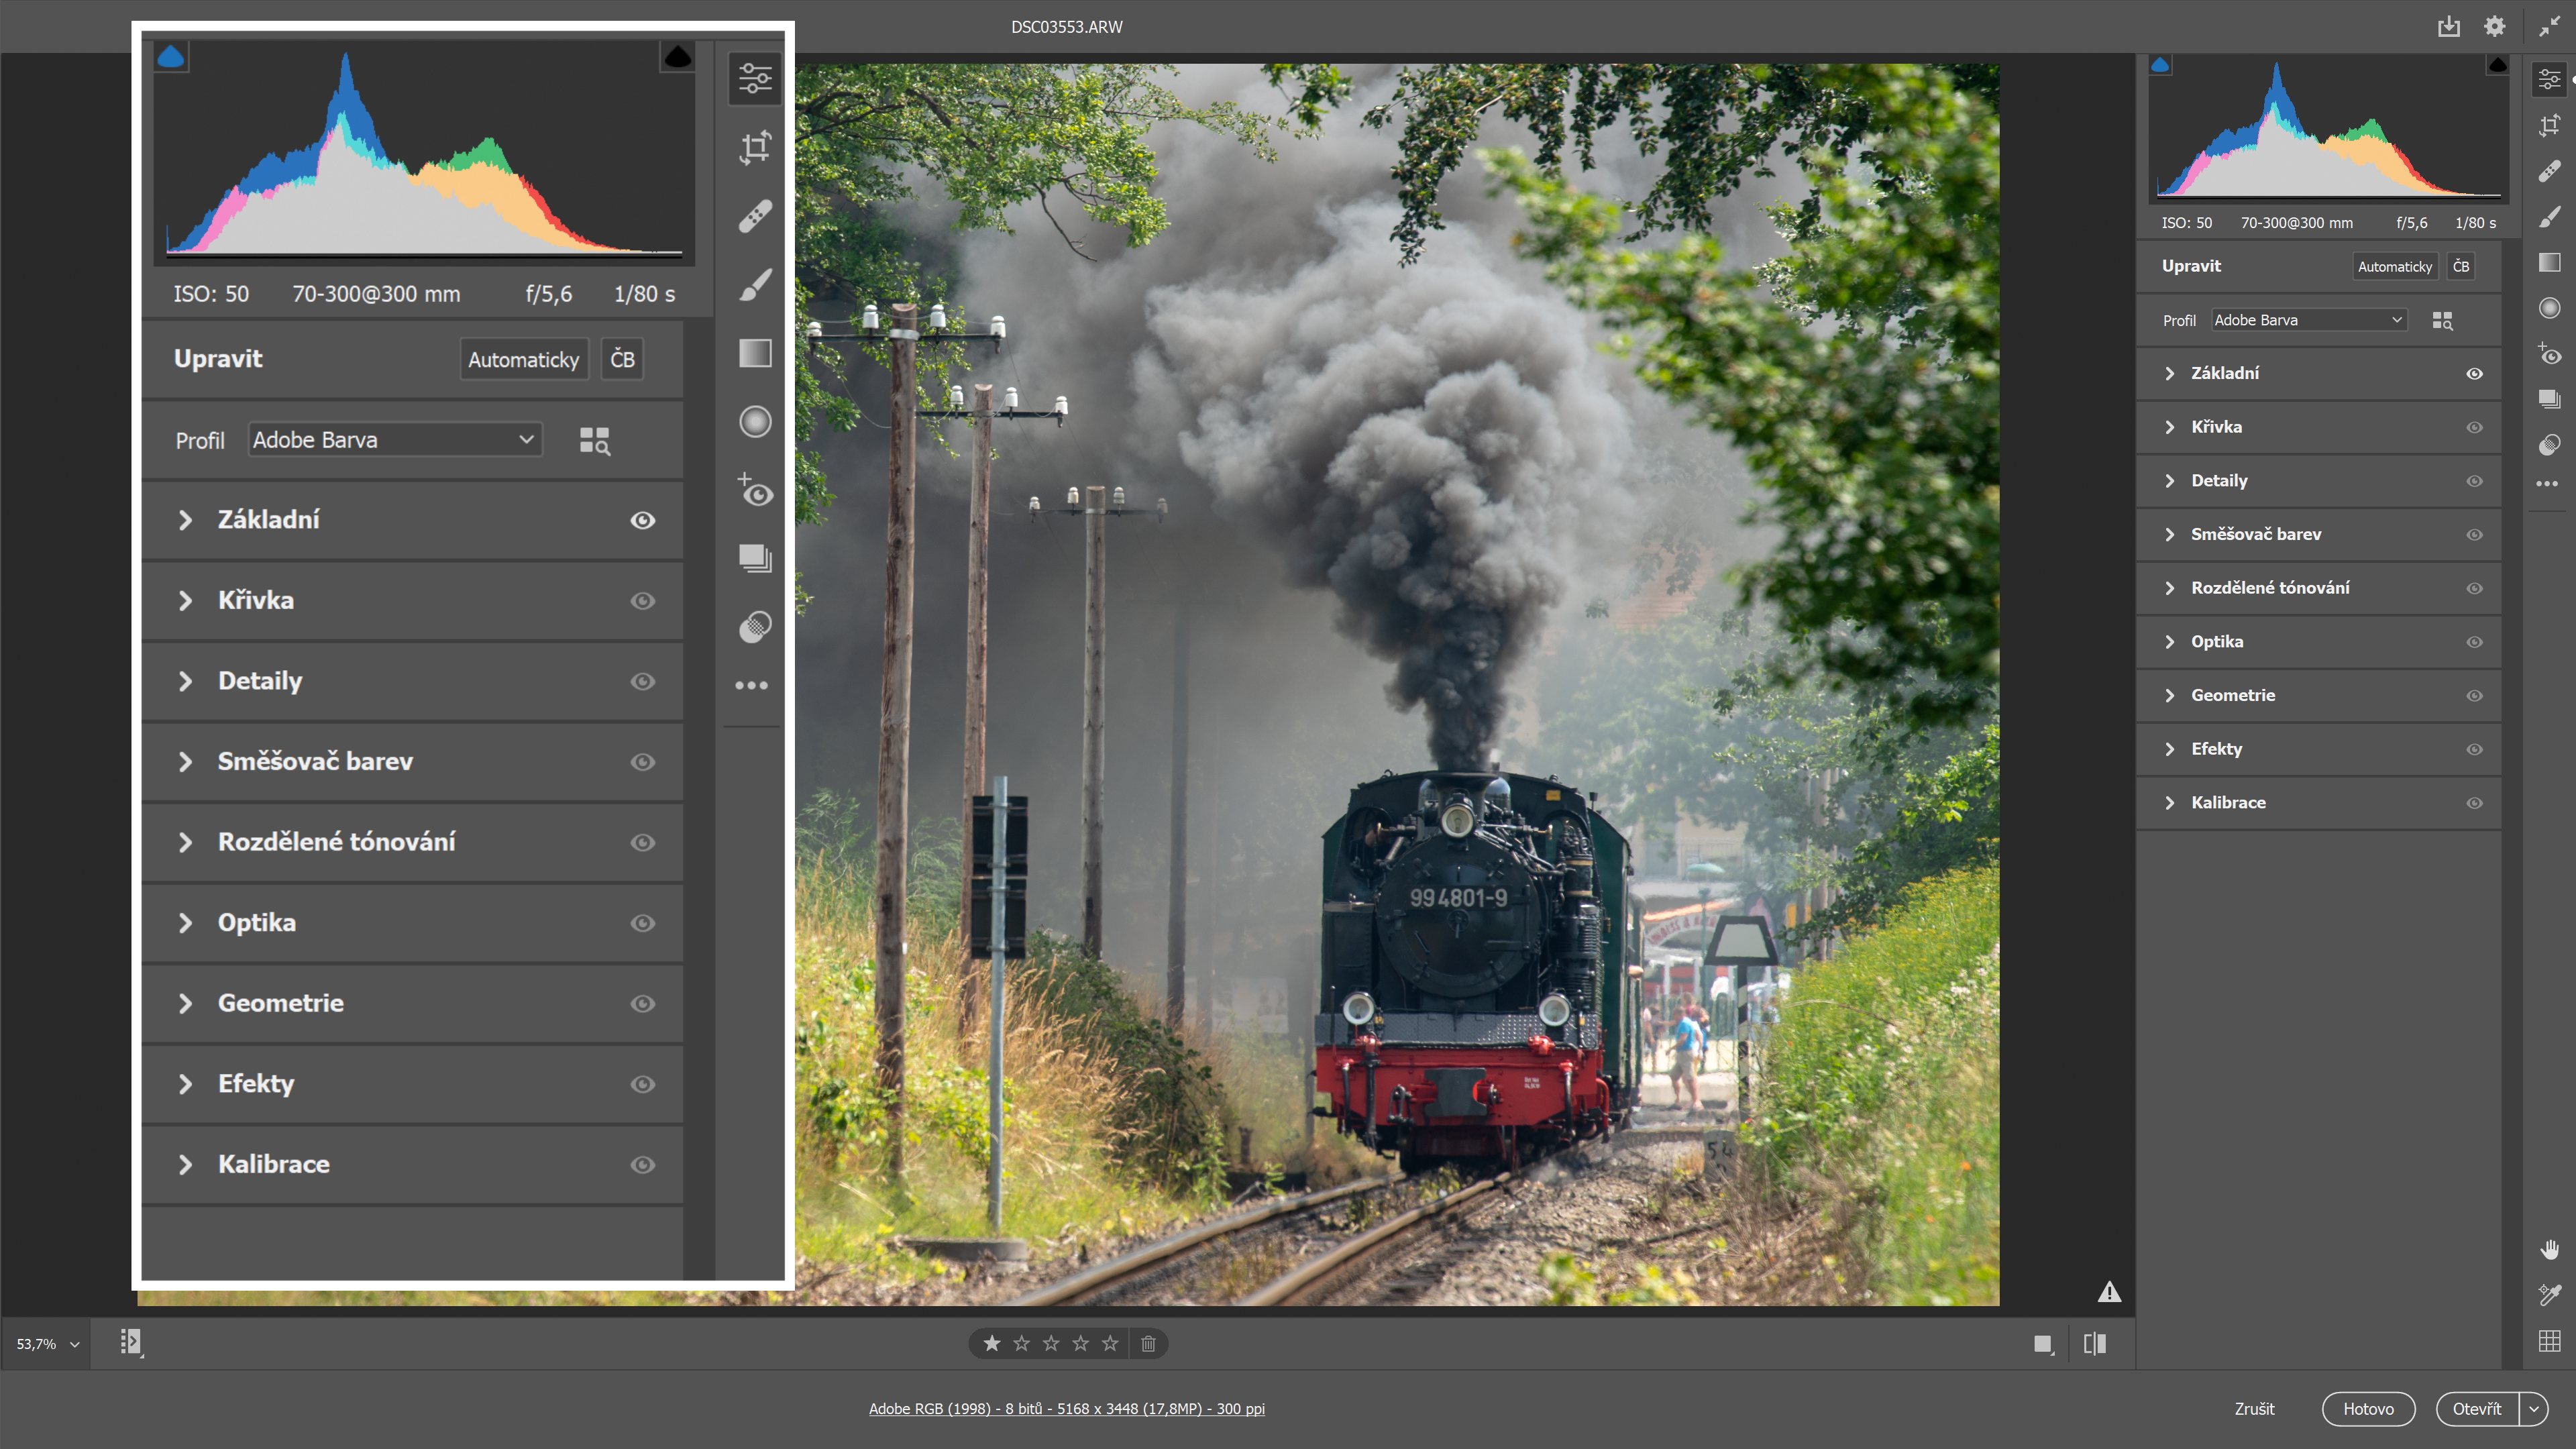
Task: Open Adobe Barva profile dropdown in right panel
Action: click(2309, 320)
